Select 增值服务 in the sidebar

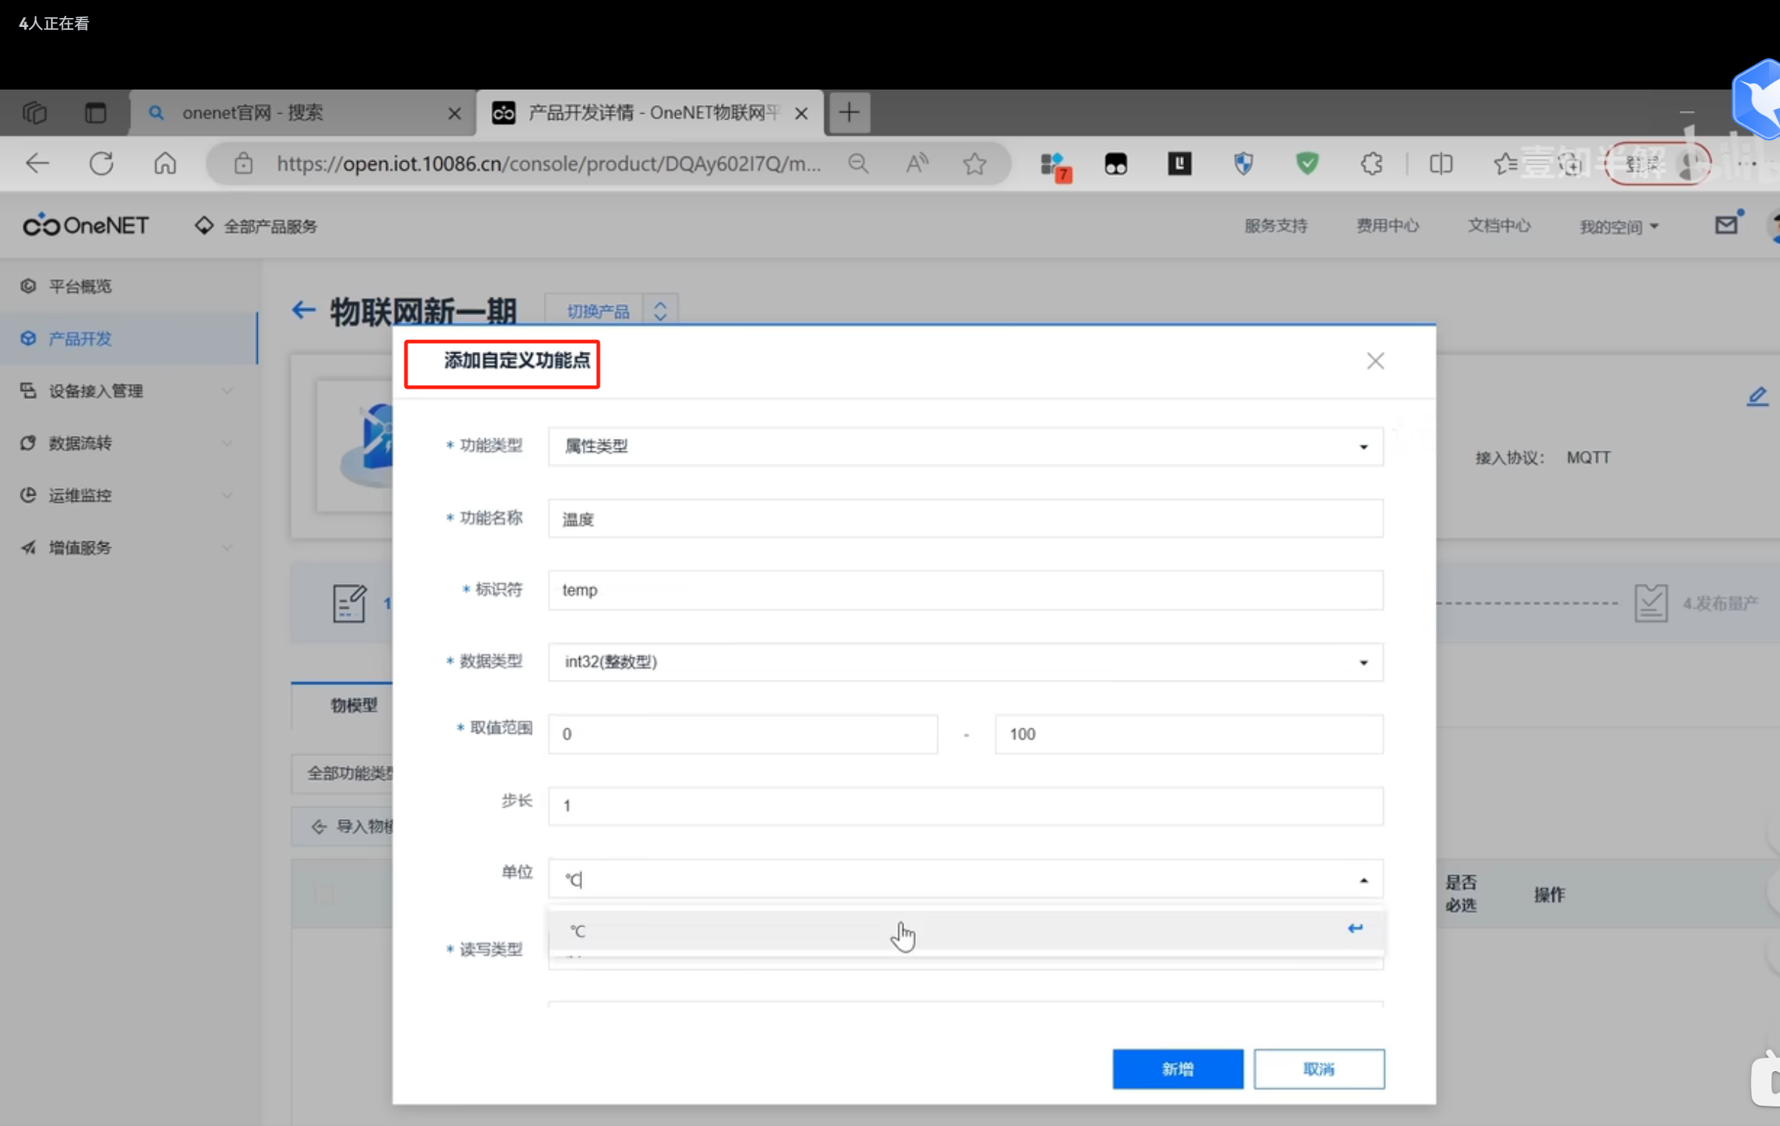[x=80, y=547]
